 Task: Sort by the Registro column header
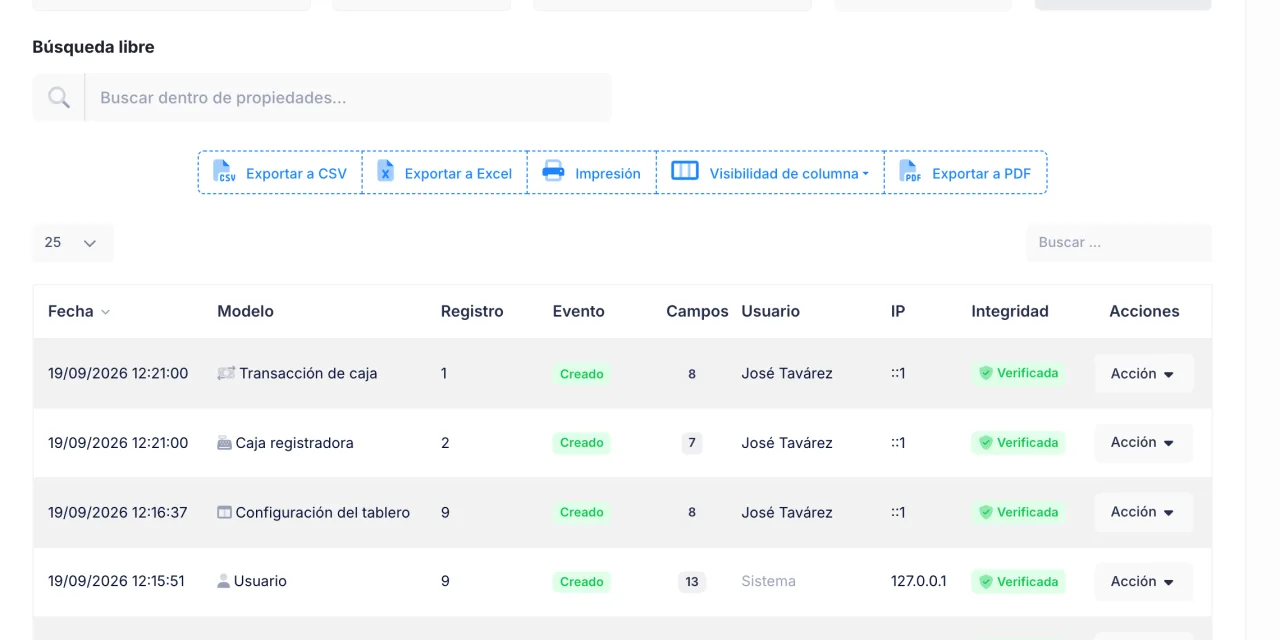[x=472, y=311]
